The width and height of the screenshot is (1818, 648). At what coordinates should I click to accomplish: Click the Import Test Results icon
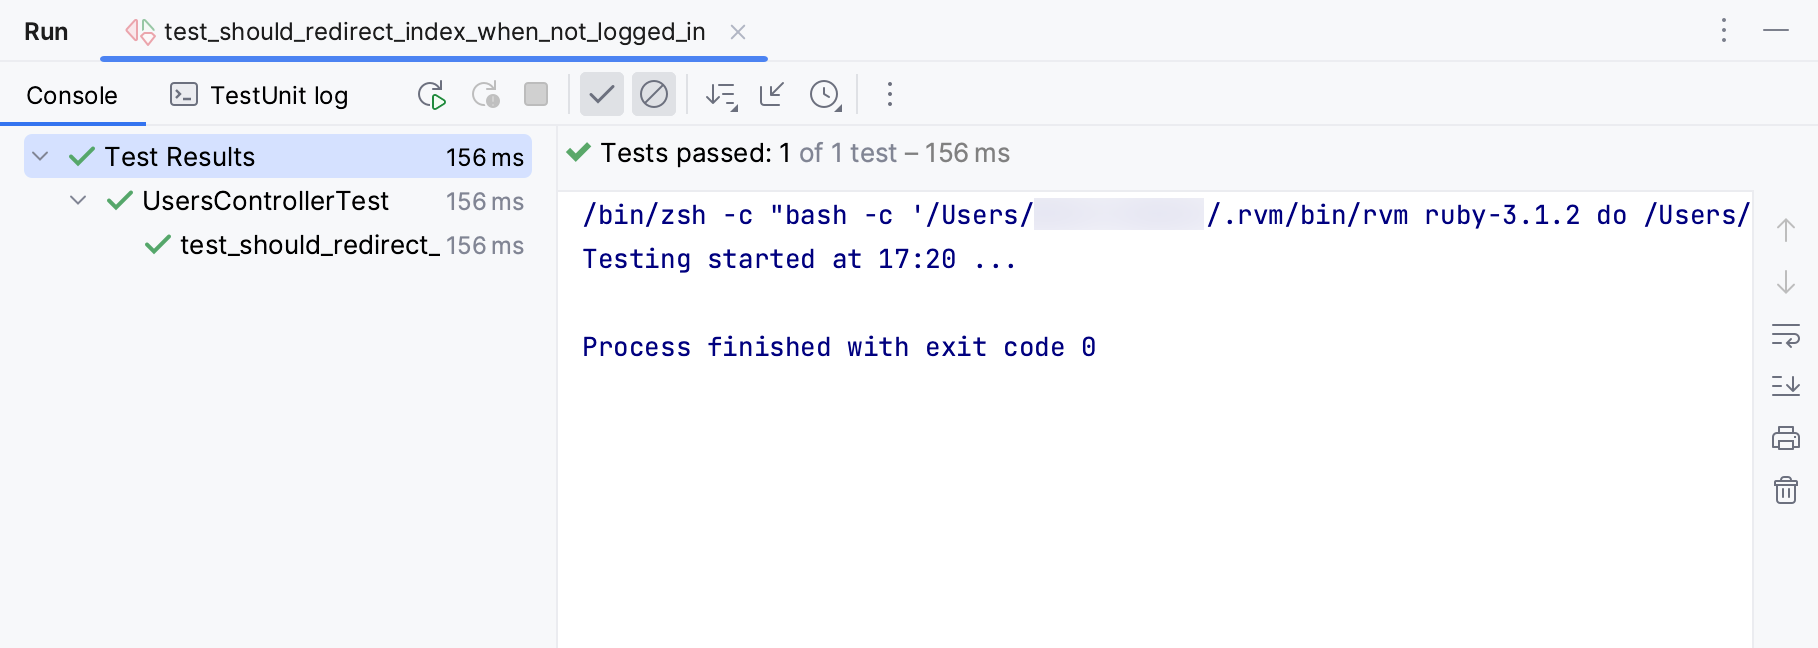point(771,95)
